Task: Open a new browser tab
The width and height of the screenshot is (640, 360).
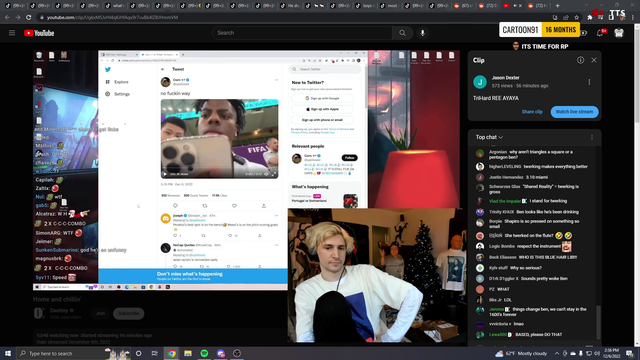Action: click(x=557, y=6)
